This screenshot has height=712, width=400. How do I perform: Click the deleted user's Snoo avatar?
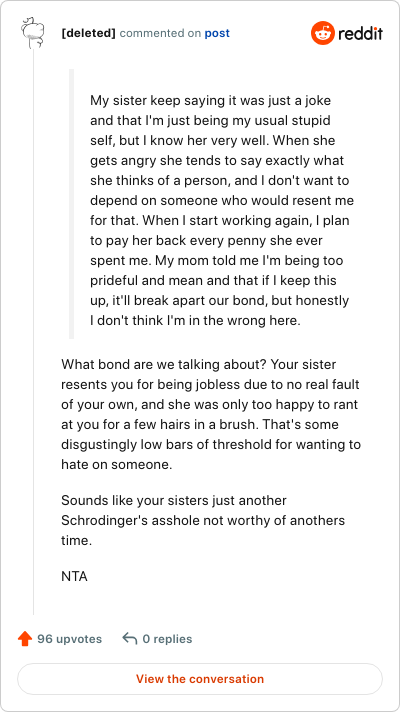pyautogui.click(x=33, y=33)
